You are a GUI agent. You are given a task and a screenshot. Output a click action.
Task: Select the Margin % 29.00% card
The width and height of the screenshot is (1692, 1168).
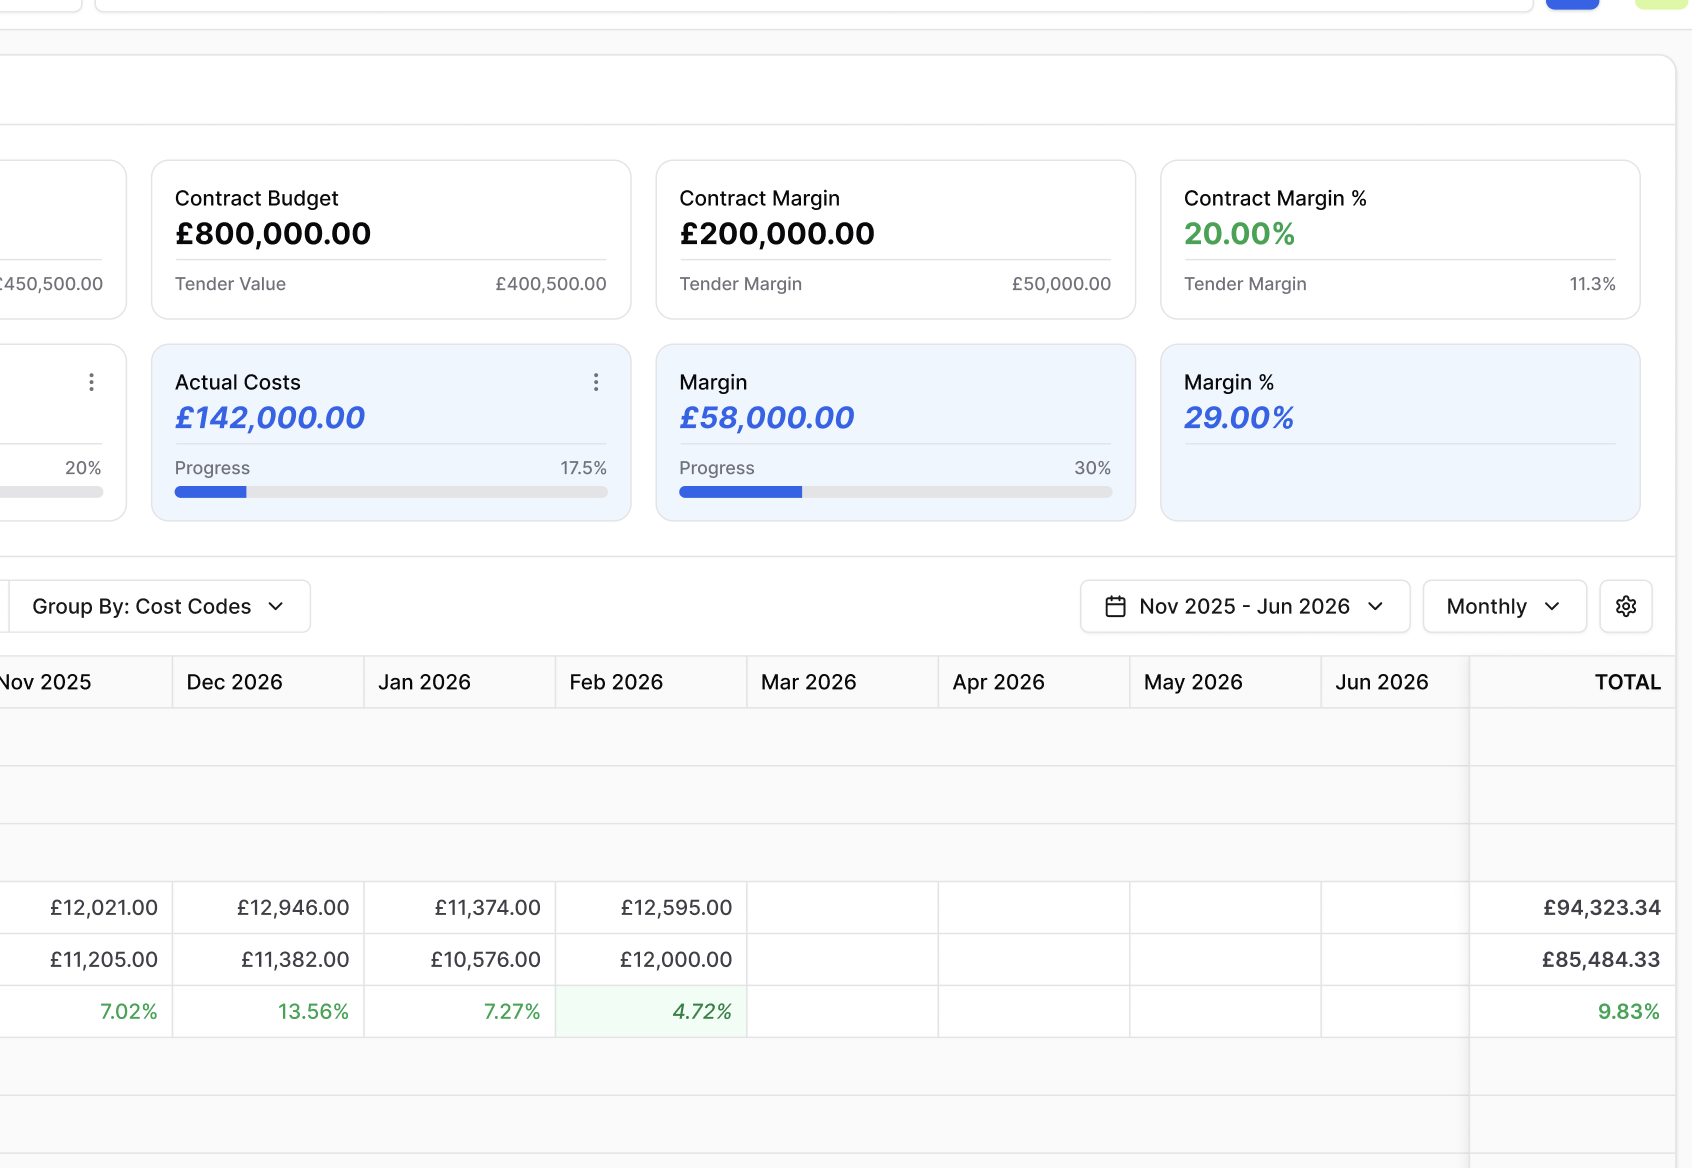point(1400,433)
